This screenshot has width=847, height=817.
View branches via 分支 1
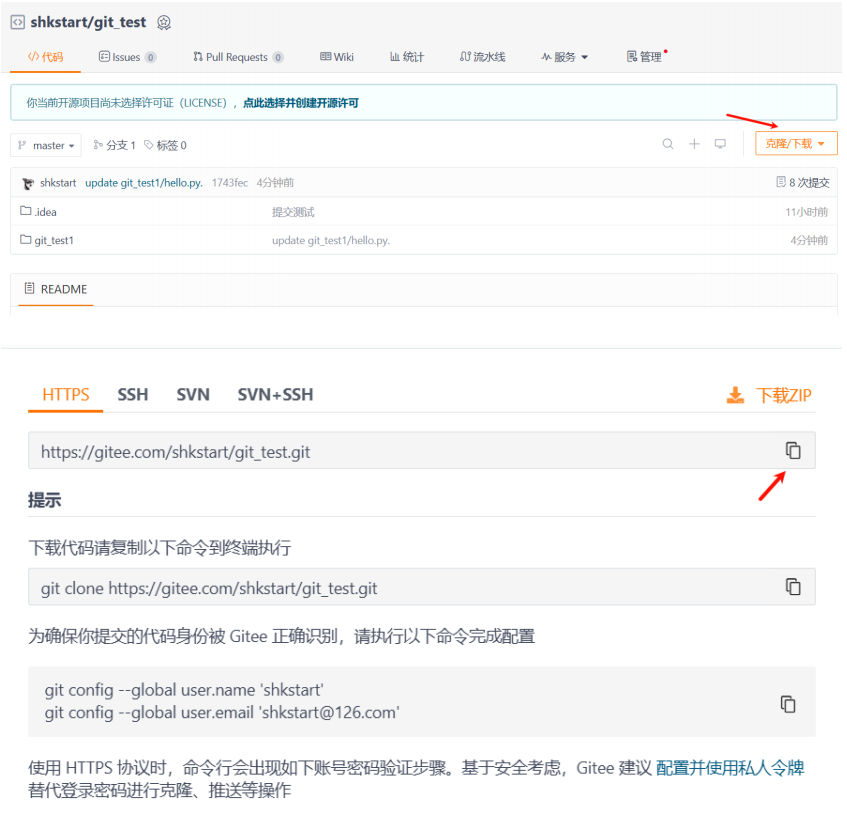(114, 145)
